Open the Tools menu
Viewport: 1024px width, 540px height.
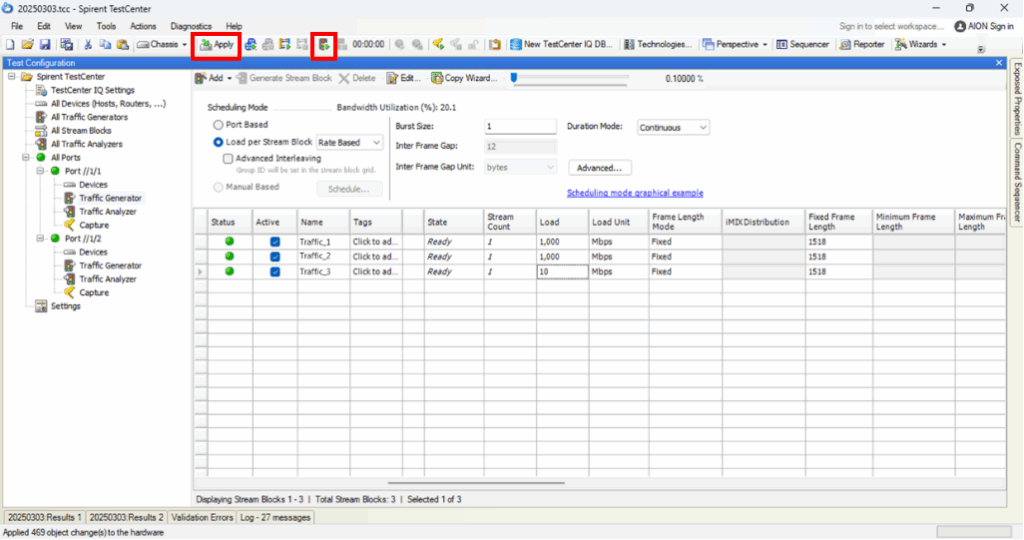click(106, 26)
